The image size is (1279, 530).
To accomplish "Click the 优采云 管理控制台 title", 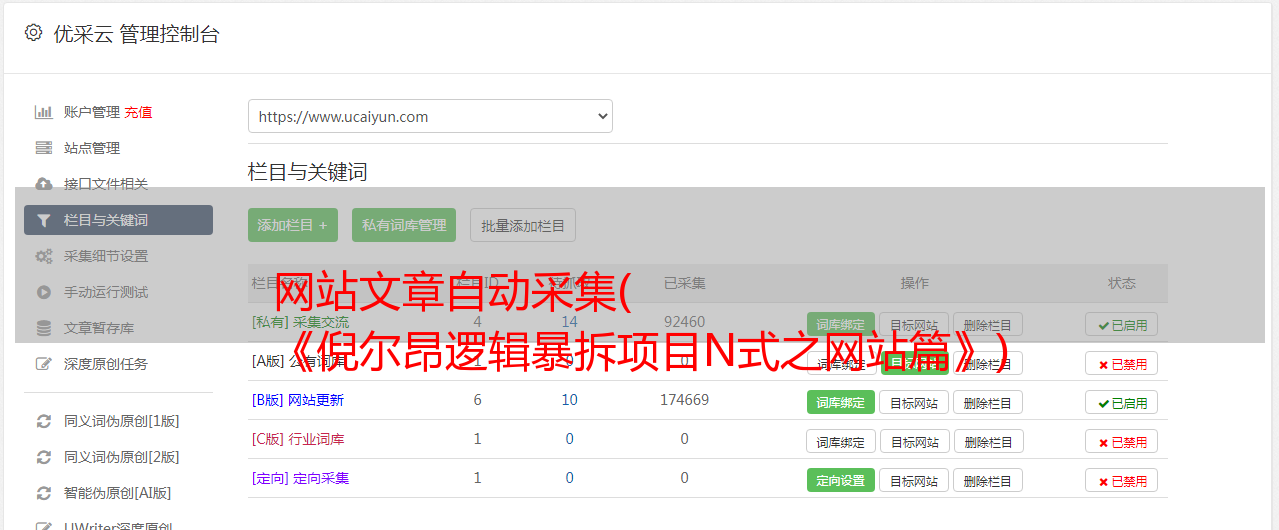I will 136,34.
